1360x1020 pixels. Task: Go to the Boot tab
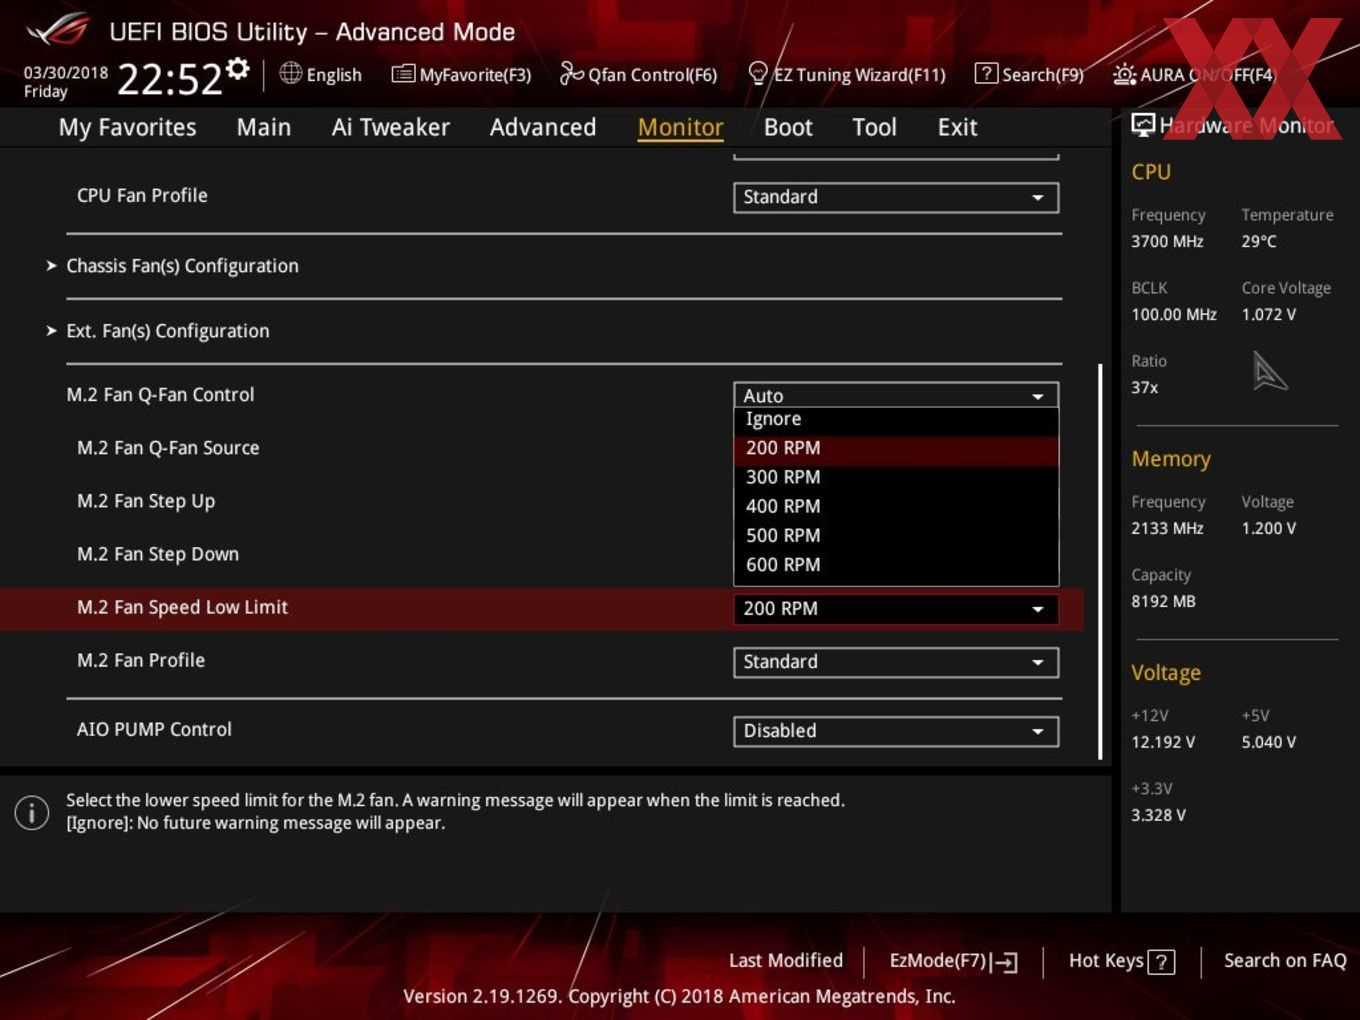point(788,127)
